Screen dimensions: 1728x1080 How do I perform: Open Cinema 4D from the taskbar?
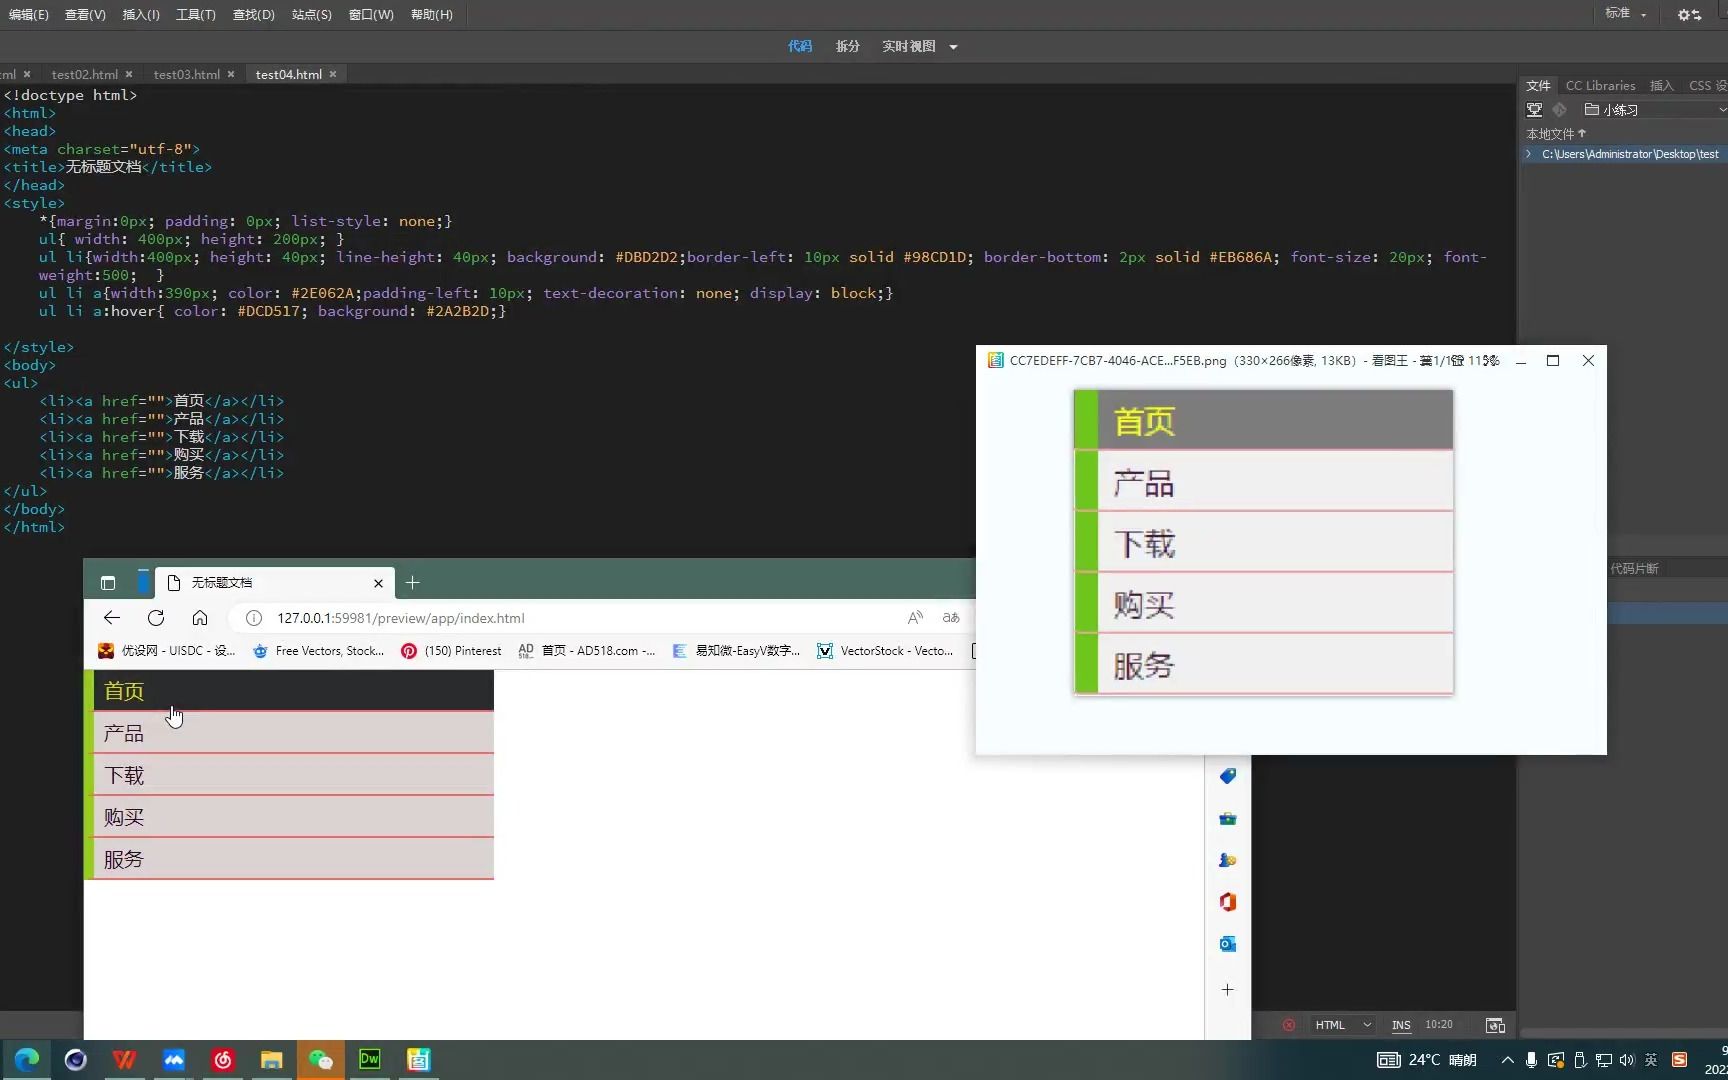click(76, 1059)
